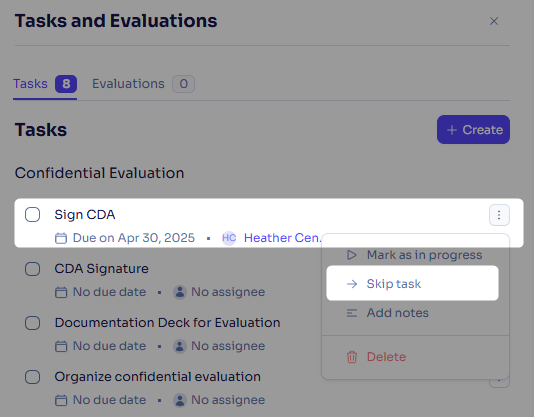Click the notes lines icon beside Add notes

coord(352,313)
